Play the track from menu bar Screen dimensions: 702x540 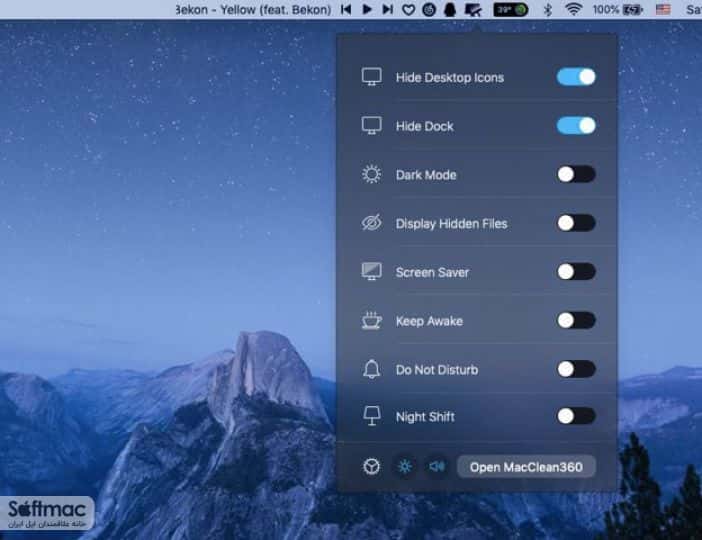pyautogui.click(x=367, y=9)
